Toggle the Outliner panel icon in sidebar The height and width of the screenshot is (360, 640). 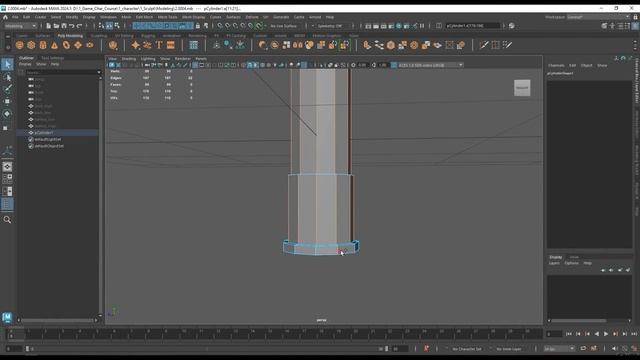pos(7,204)
